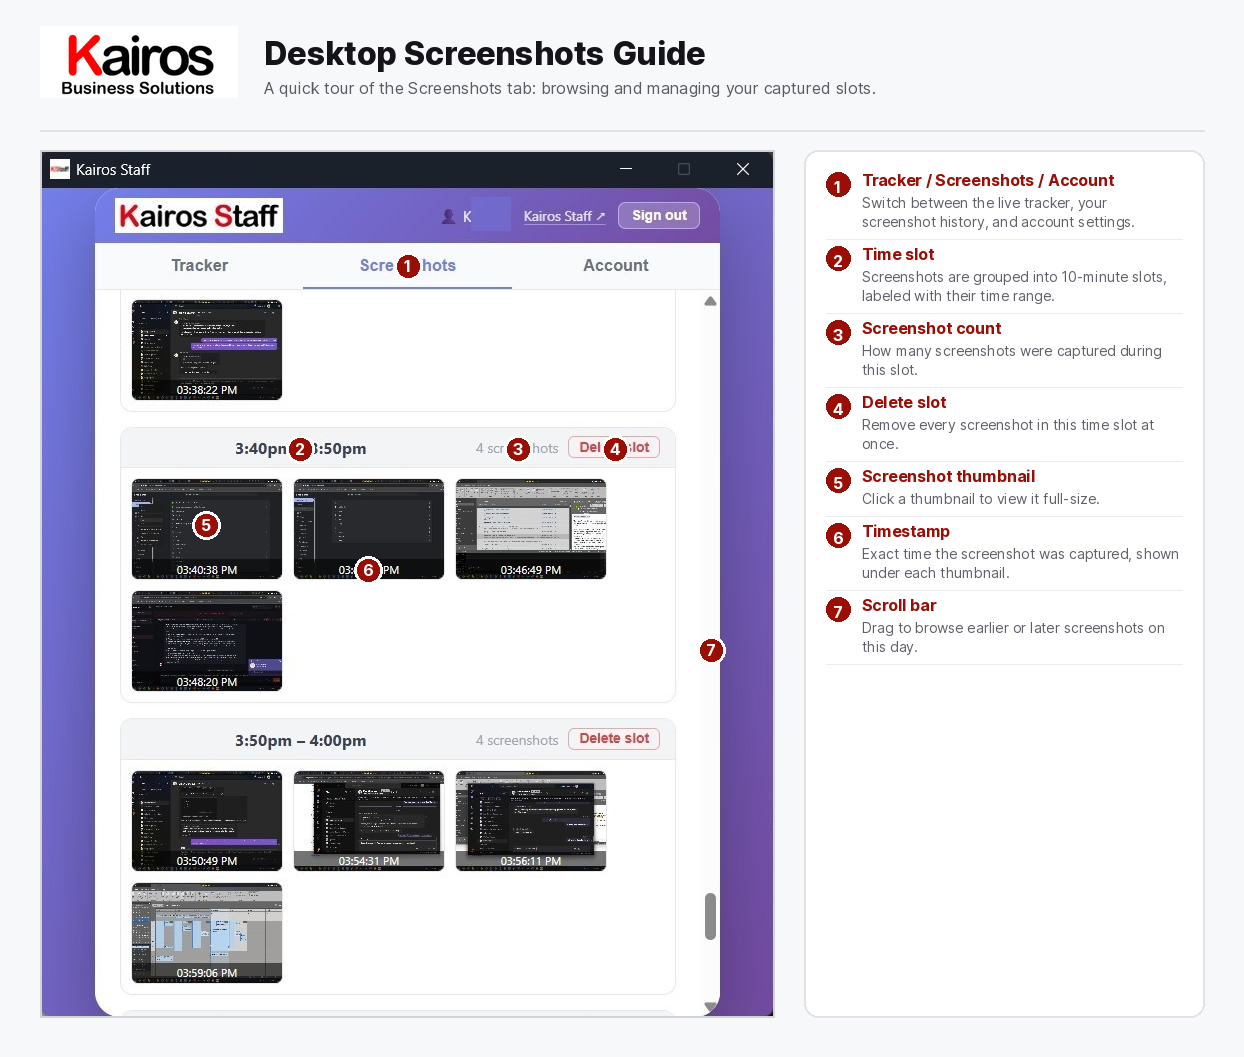
Task: Open the 03:38:22 PM screenshot thumbnail
Action: point(207,350)
